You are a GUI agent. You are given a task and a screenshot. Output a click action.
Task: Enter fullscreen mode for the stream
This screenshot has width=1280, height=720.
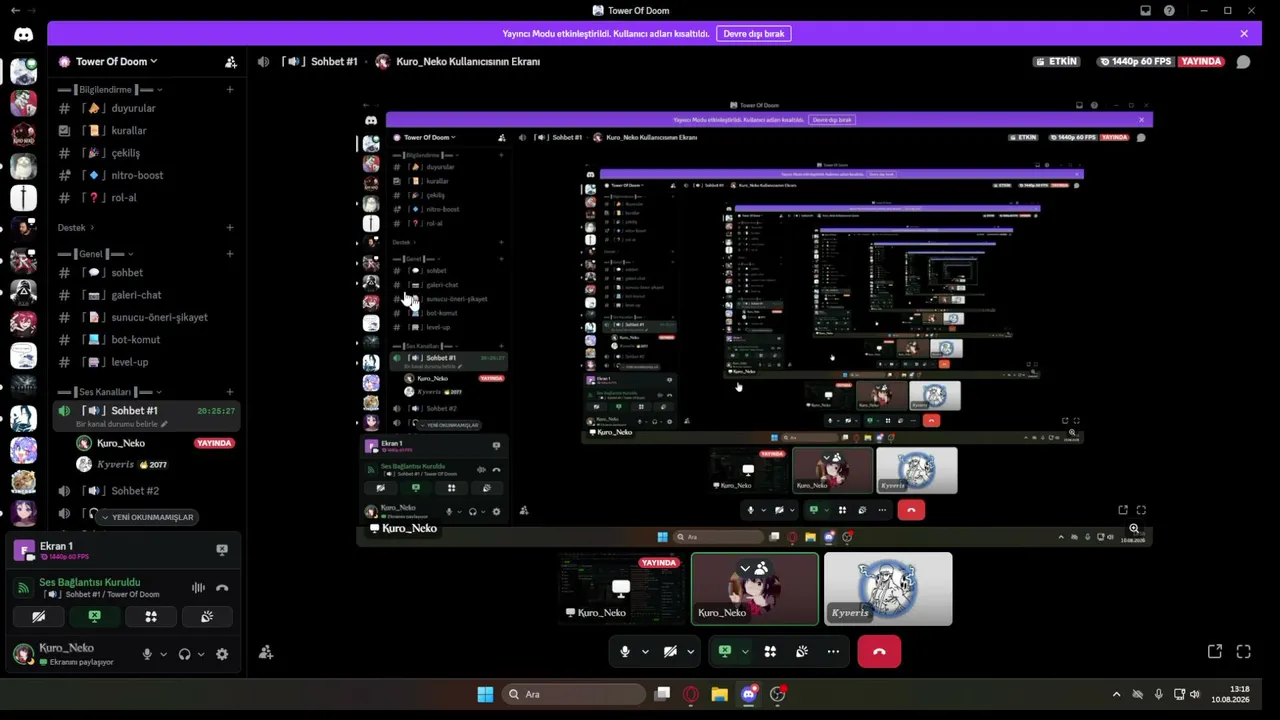(1244, 651)
